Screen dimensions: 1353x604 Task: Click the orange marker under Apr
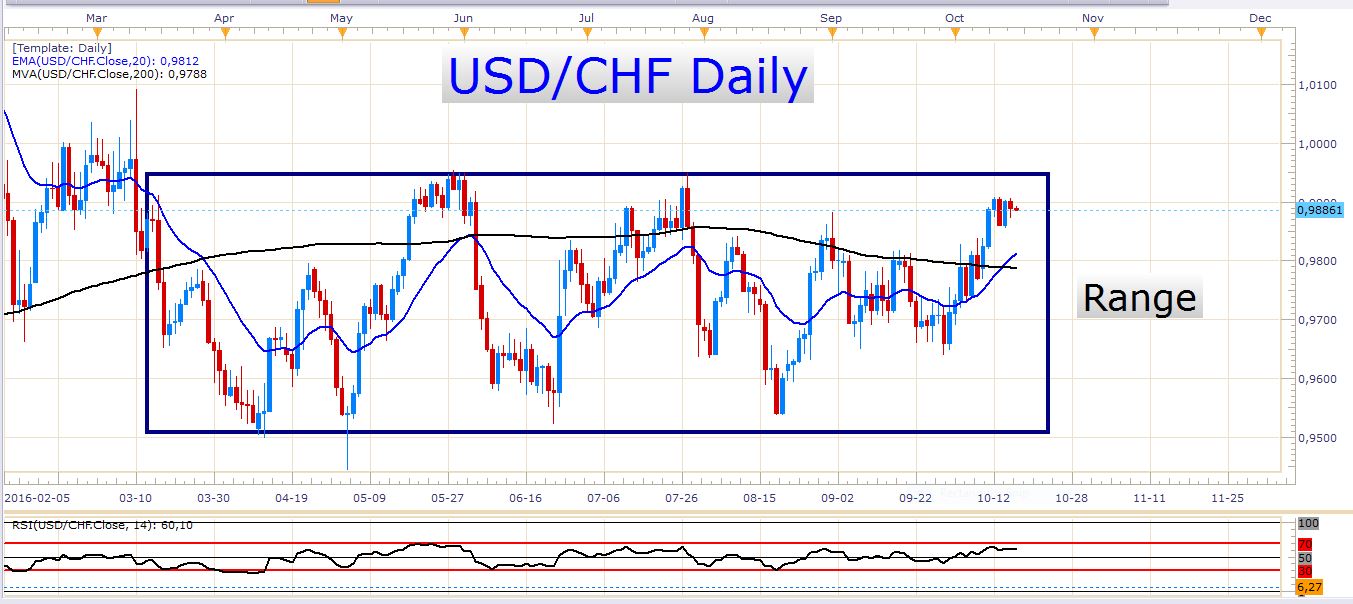coord(224,35)
